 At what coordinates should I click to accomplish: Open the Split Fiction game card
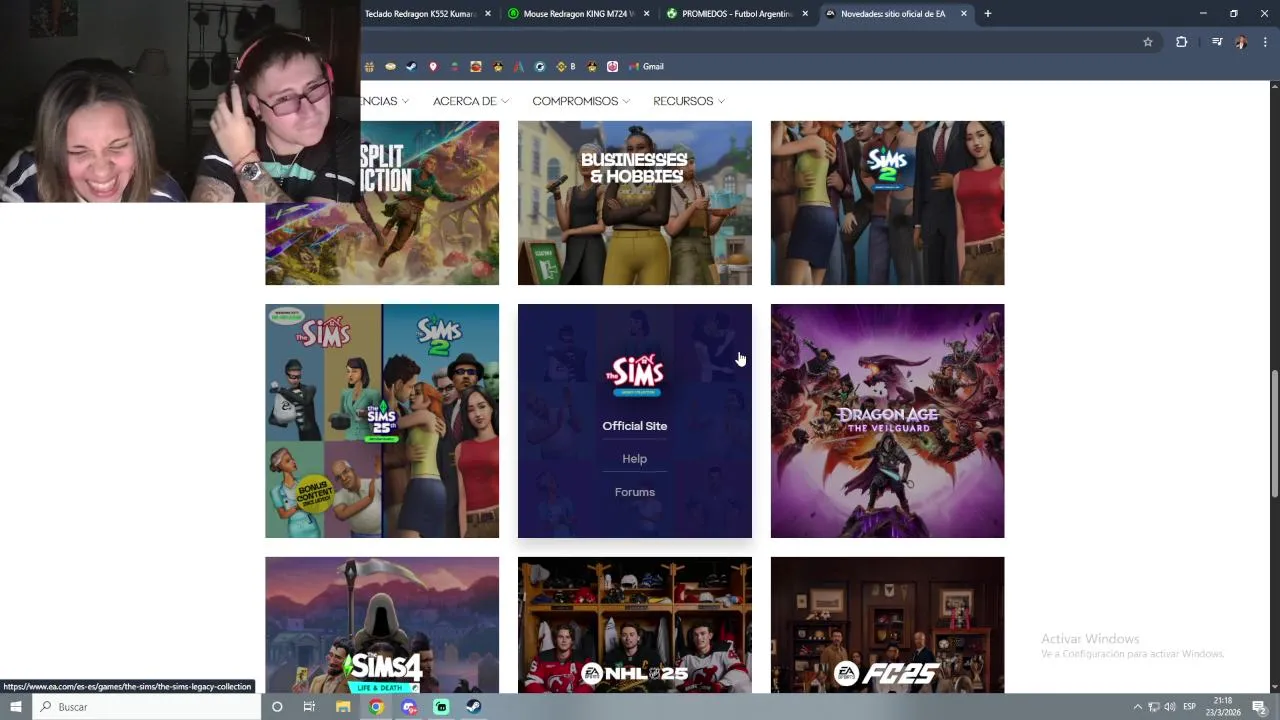382,203
